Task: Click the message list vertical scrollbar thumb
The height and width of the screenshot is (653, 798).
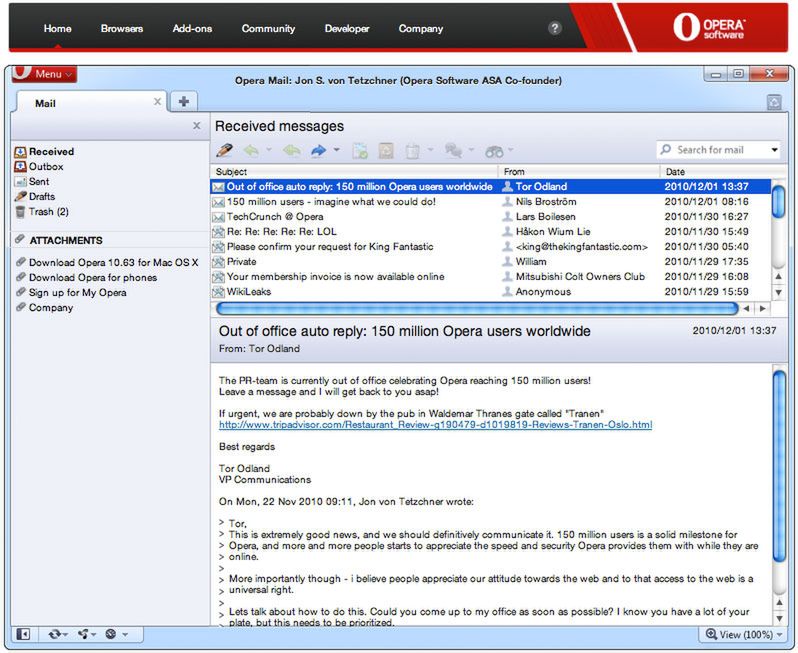Action: pyautogui.click(x=779, y=202)
